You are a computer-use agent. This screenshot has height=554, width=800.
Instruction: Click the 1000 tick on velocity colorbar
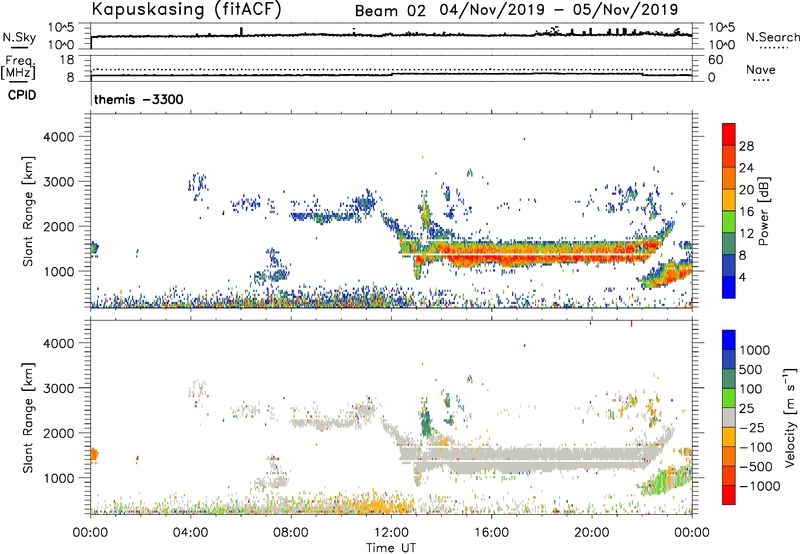coord(755,350)
